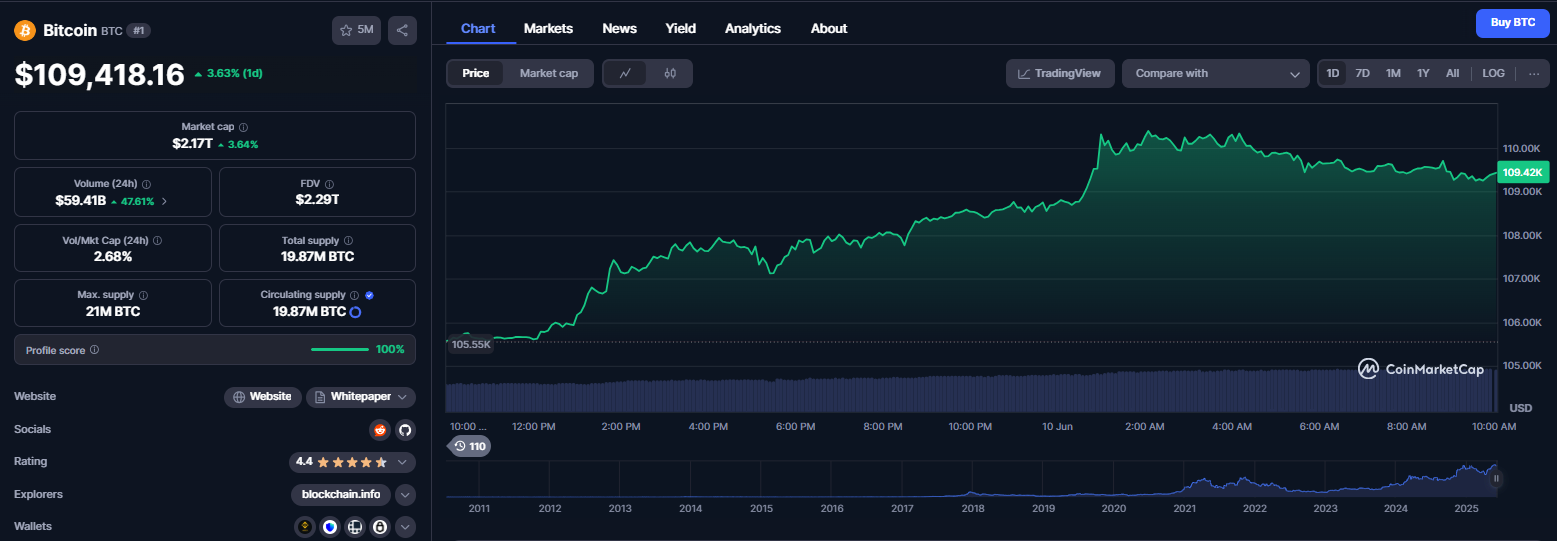
Task: Select line chart style
Action: click(x=625, y=73)
